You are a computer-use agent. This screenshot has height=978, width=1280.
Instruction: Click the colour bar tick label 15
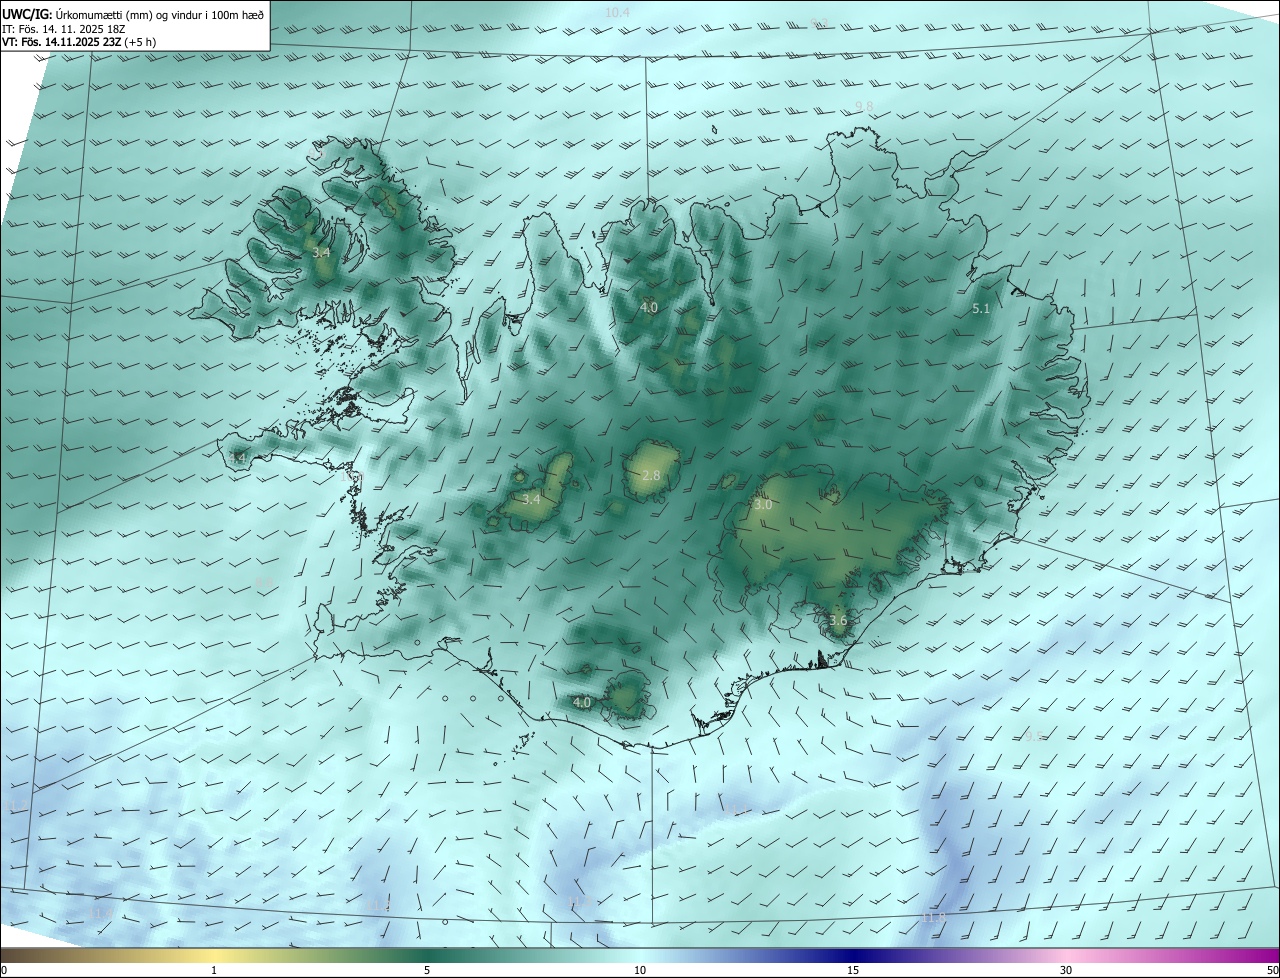click(x=853, y=970)
